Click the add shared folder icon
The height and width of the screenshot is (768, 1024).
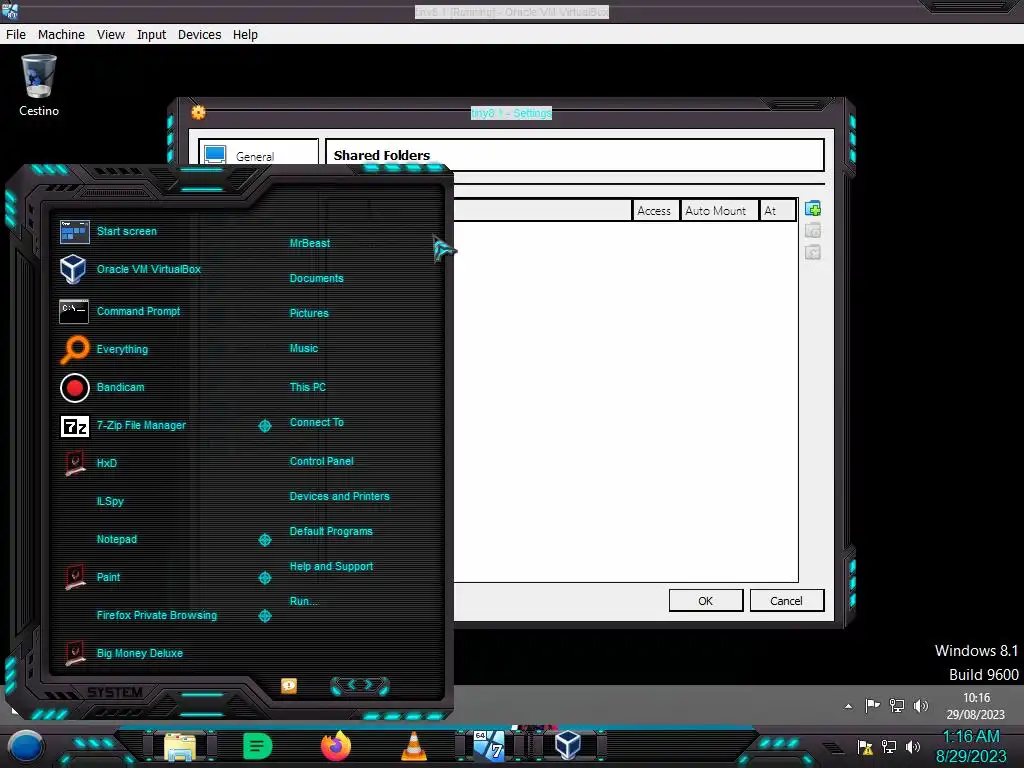[x=813, y=209]
